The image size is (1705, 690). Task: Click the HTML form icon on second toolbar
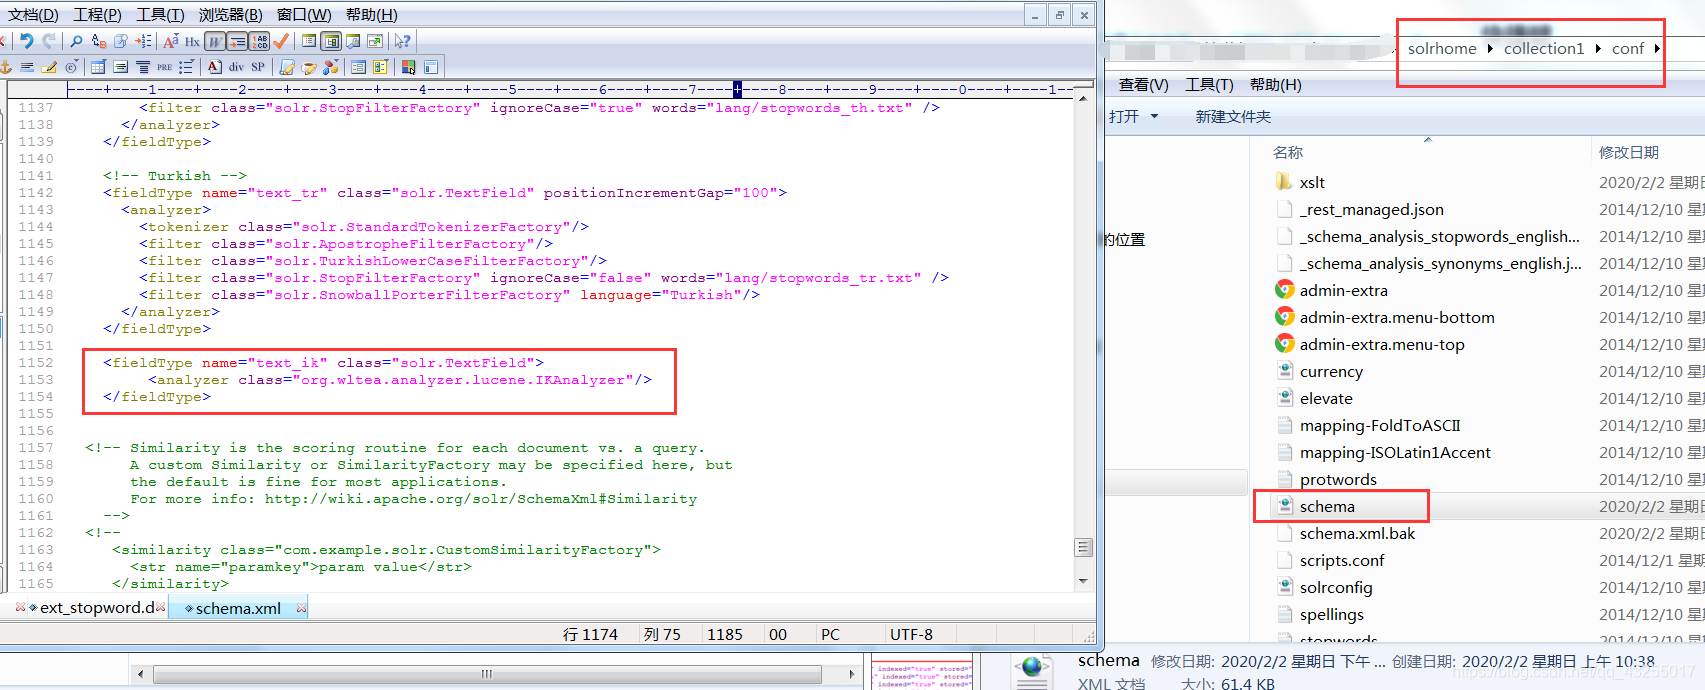(x=358, y=67)
